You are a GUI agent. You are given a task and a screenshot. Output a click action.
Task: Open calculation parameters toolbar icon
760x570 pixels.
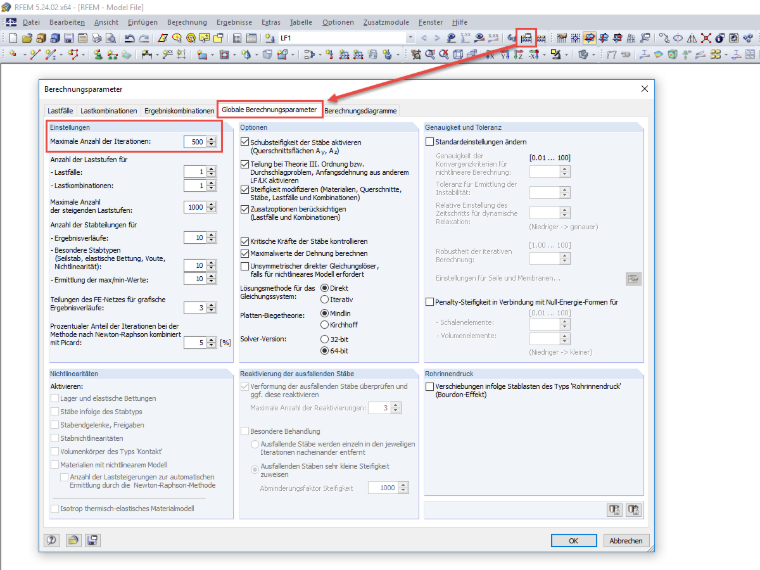point(526,38)
